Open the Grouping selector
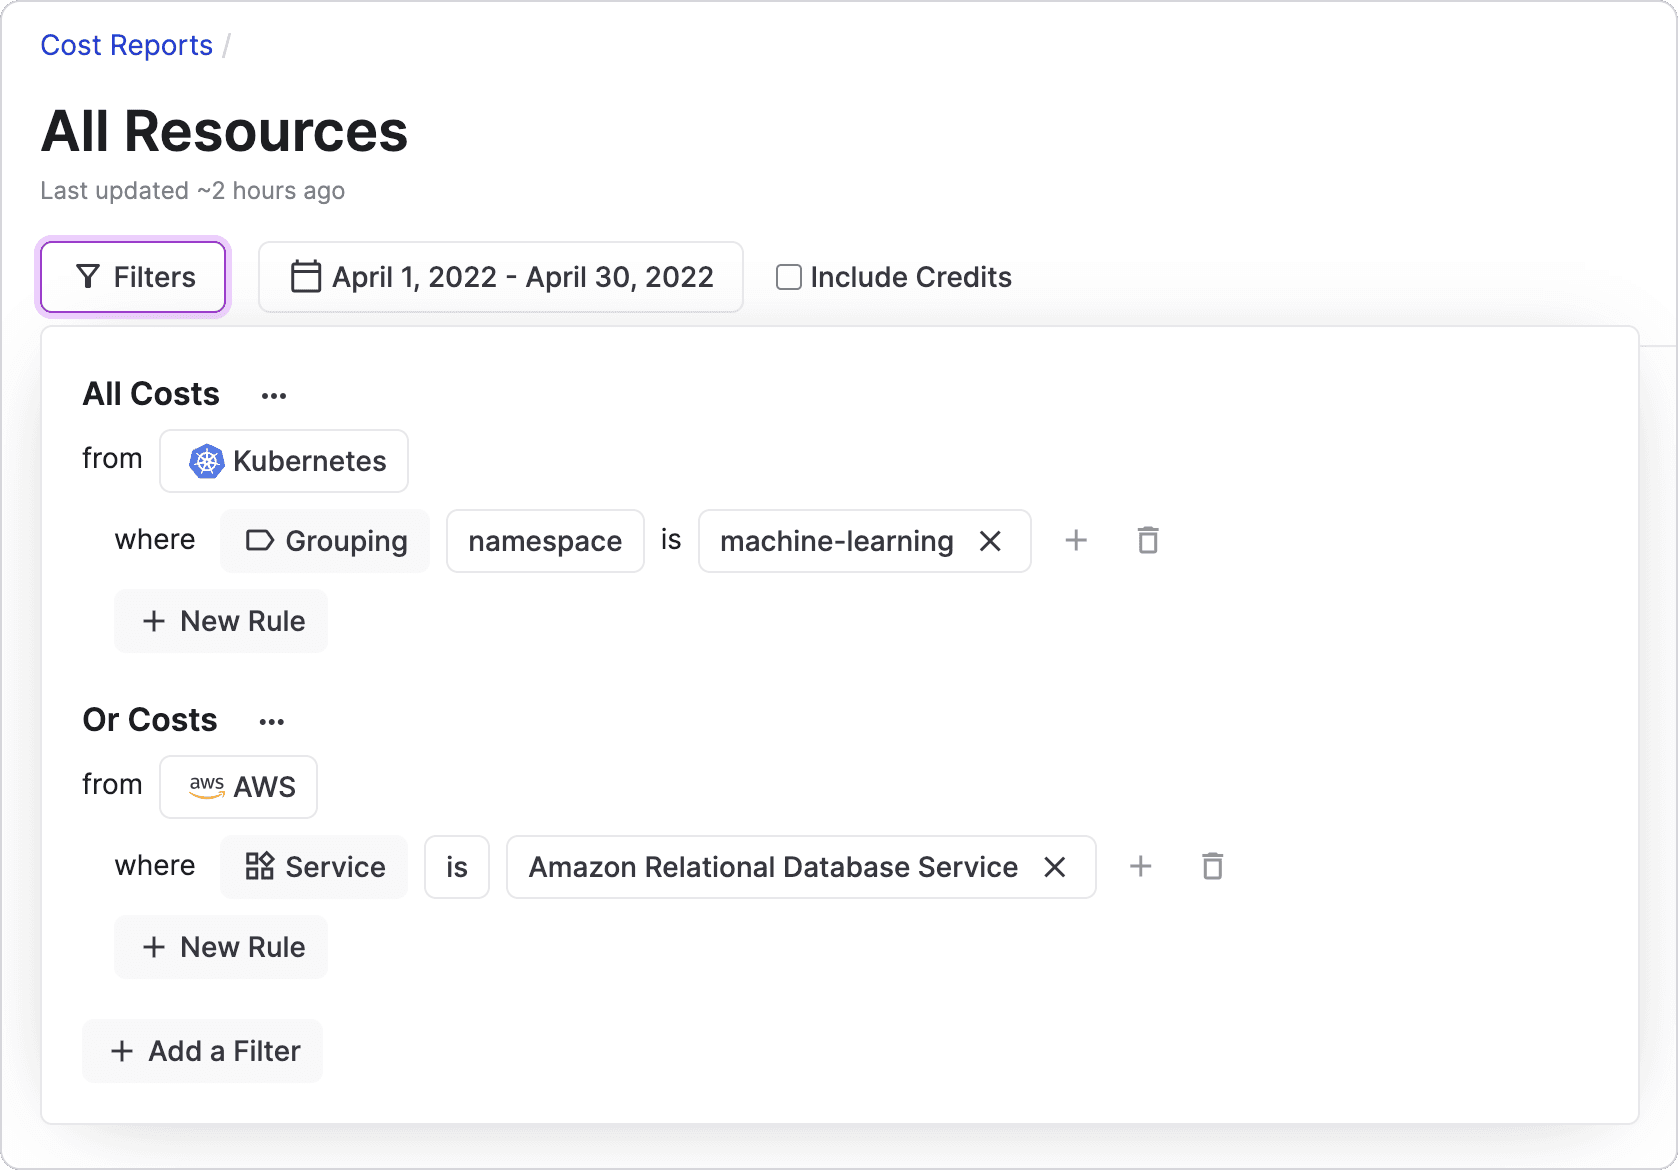This screenshot has width=1678, height=1170. (x=325, y=541)
